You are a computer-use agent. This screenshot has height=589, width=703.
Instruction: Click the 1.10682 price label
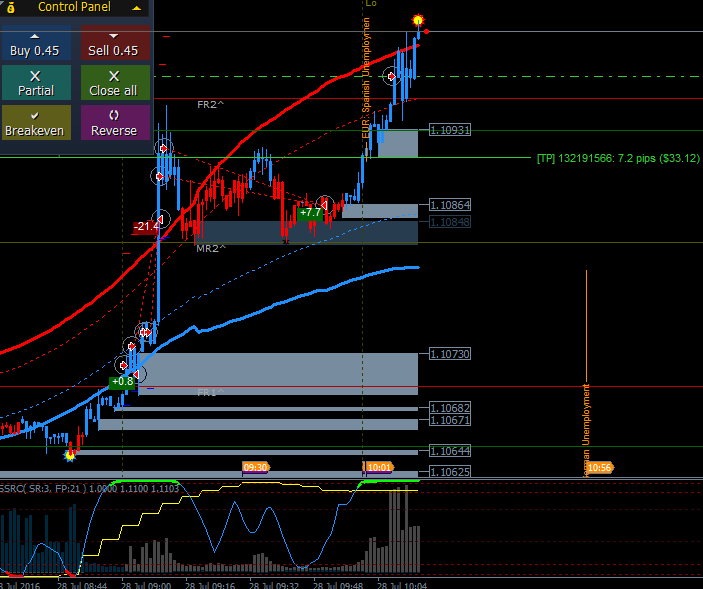coord(450,407)
